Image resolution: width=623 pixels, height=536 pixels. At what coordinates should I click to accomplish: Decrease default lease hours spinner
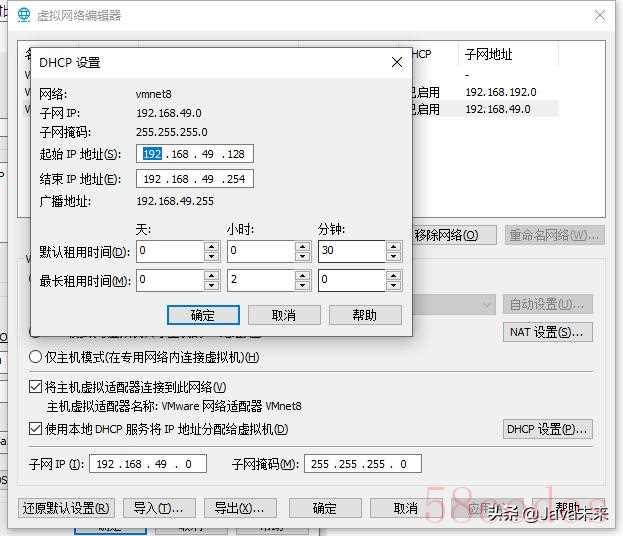[301, 257]
